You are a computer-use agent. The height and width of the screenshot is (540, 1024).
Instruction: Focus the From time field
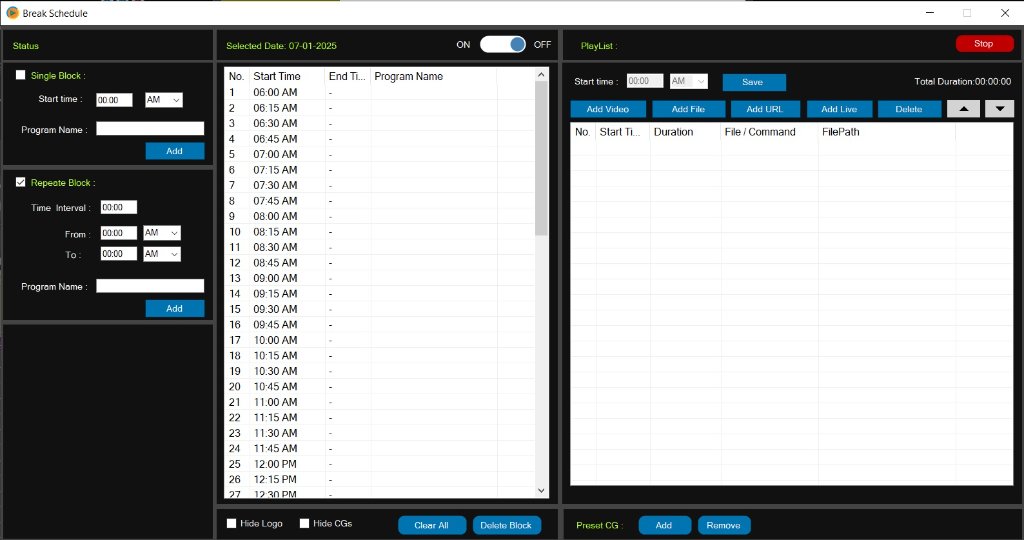pyautogui.click(x=119, y=233)
